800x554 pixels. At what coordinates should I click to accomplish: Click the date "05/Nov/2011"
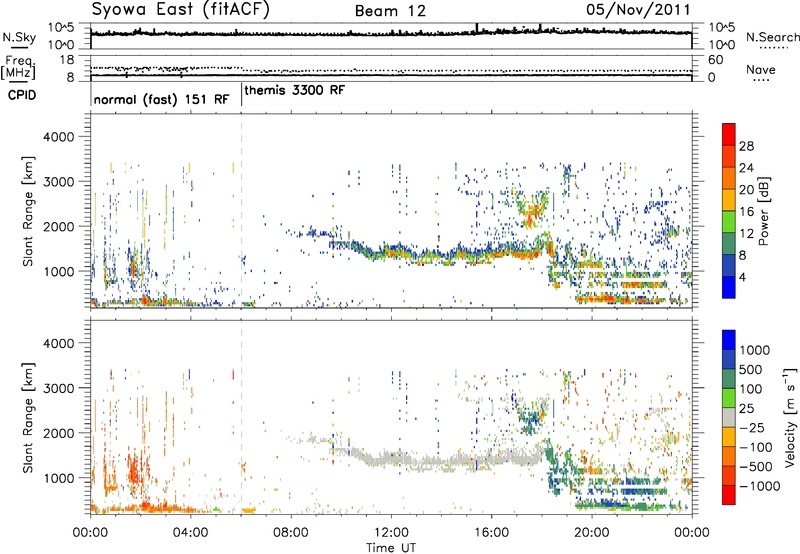tap(638, 9)
